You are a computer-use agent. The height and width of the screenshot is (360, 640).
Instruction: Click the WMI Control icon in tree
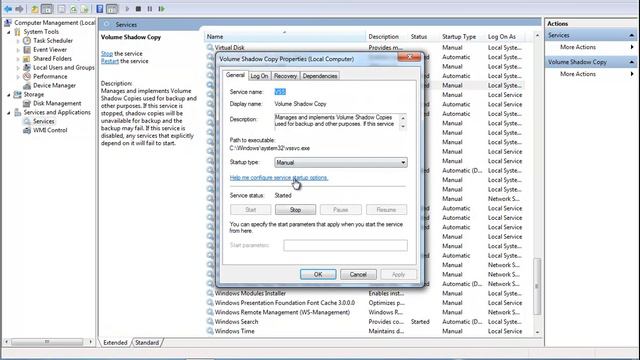point(27,130)
